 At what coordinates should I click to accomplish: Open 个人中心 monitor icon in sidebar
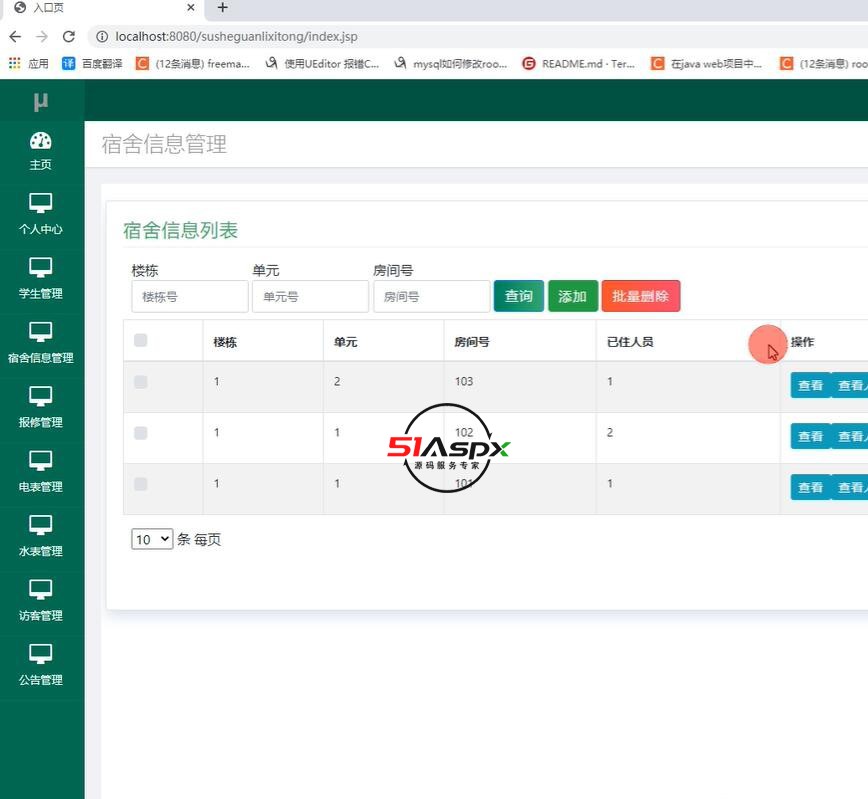coord(40,203)
